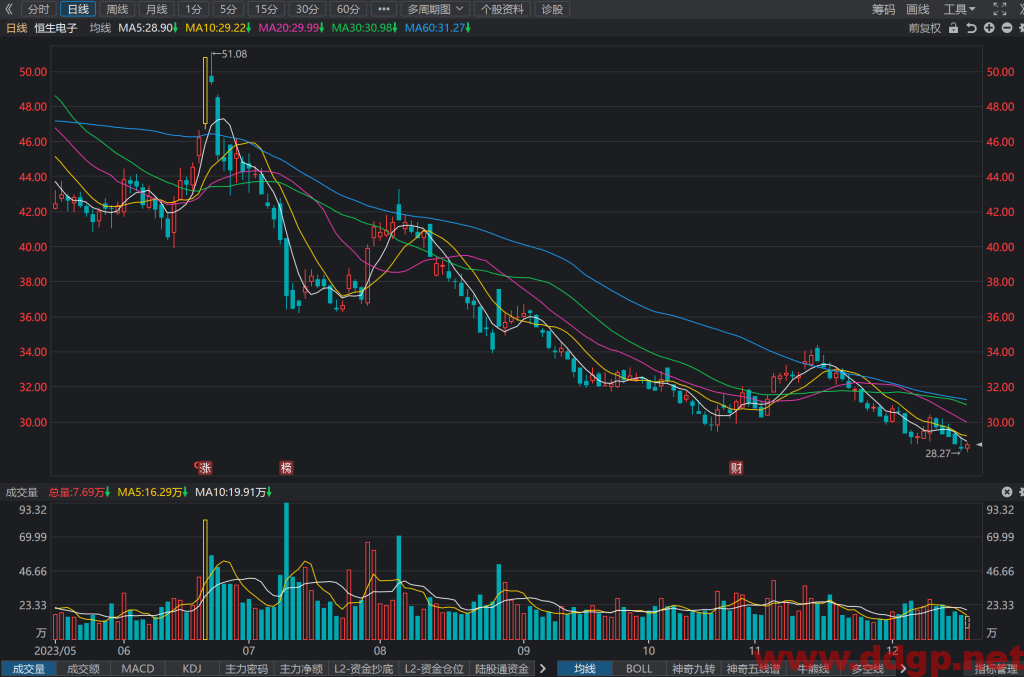Select 日线 daily period
Viewport: 1024px width, 677px height.
[x=78, y=9]
